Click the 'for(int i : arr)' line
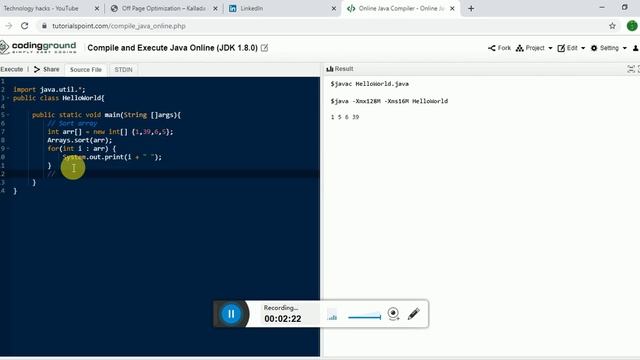 pos(82,148)
